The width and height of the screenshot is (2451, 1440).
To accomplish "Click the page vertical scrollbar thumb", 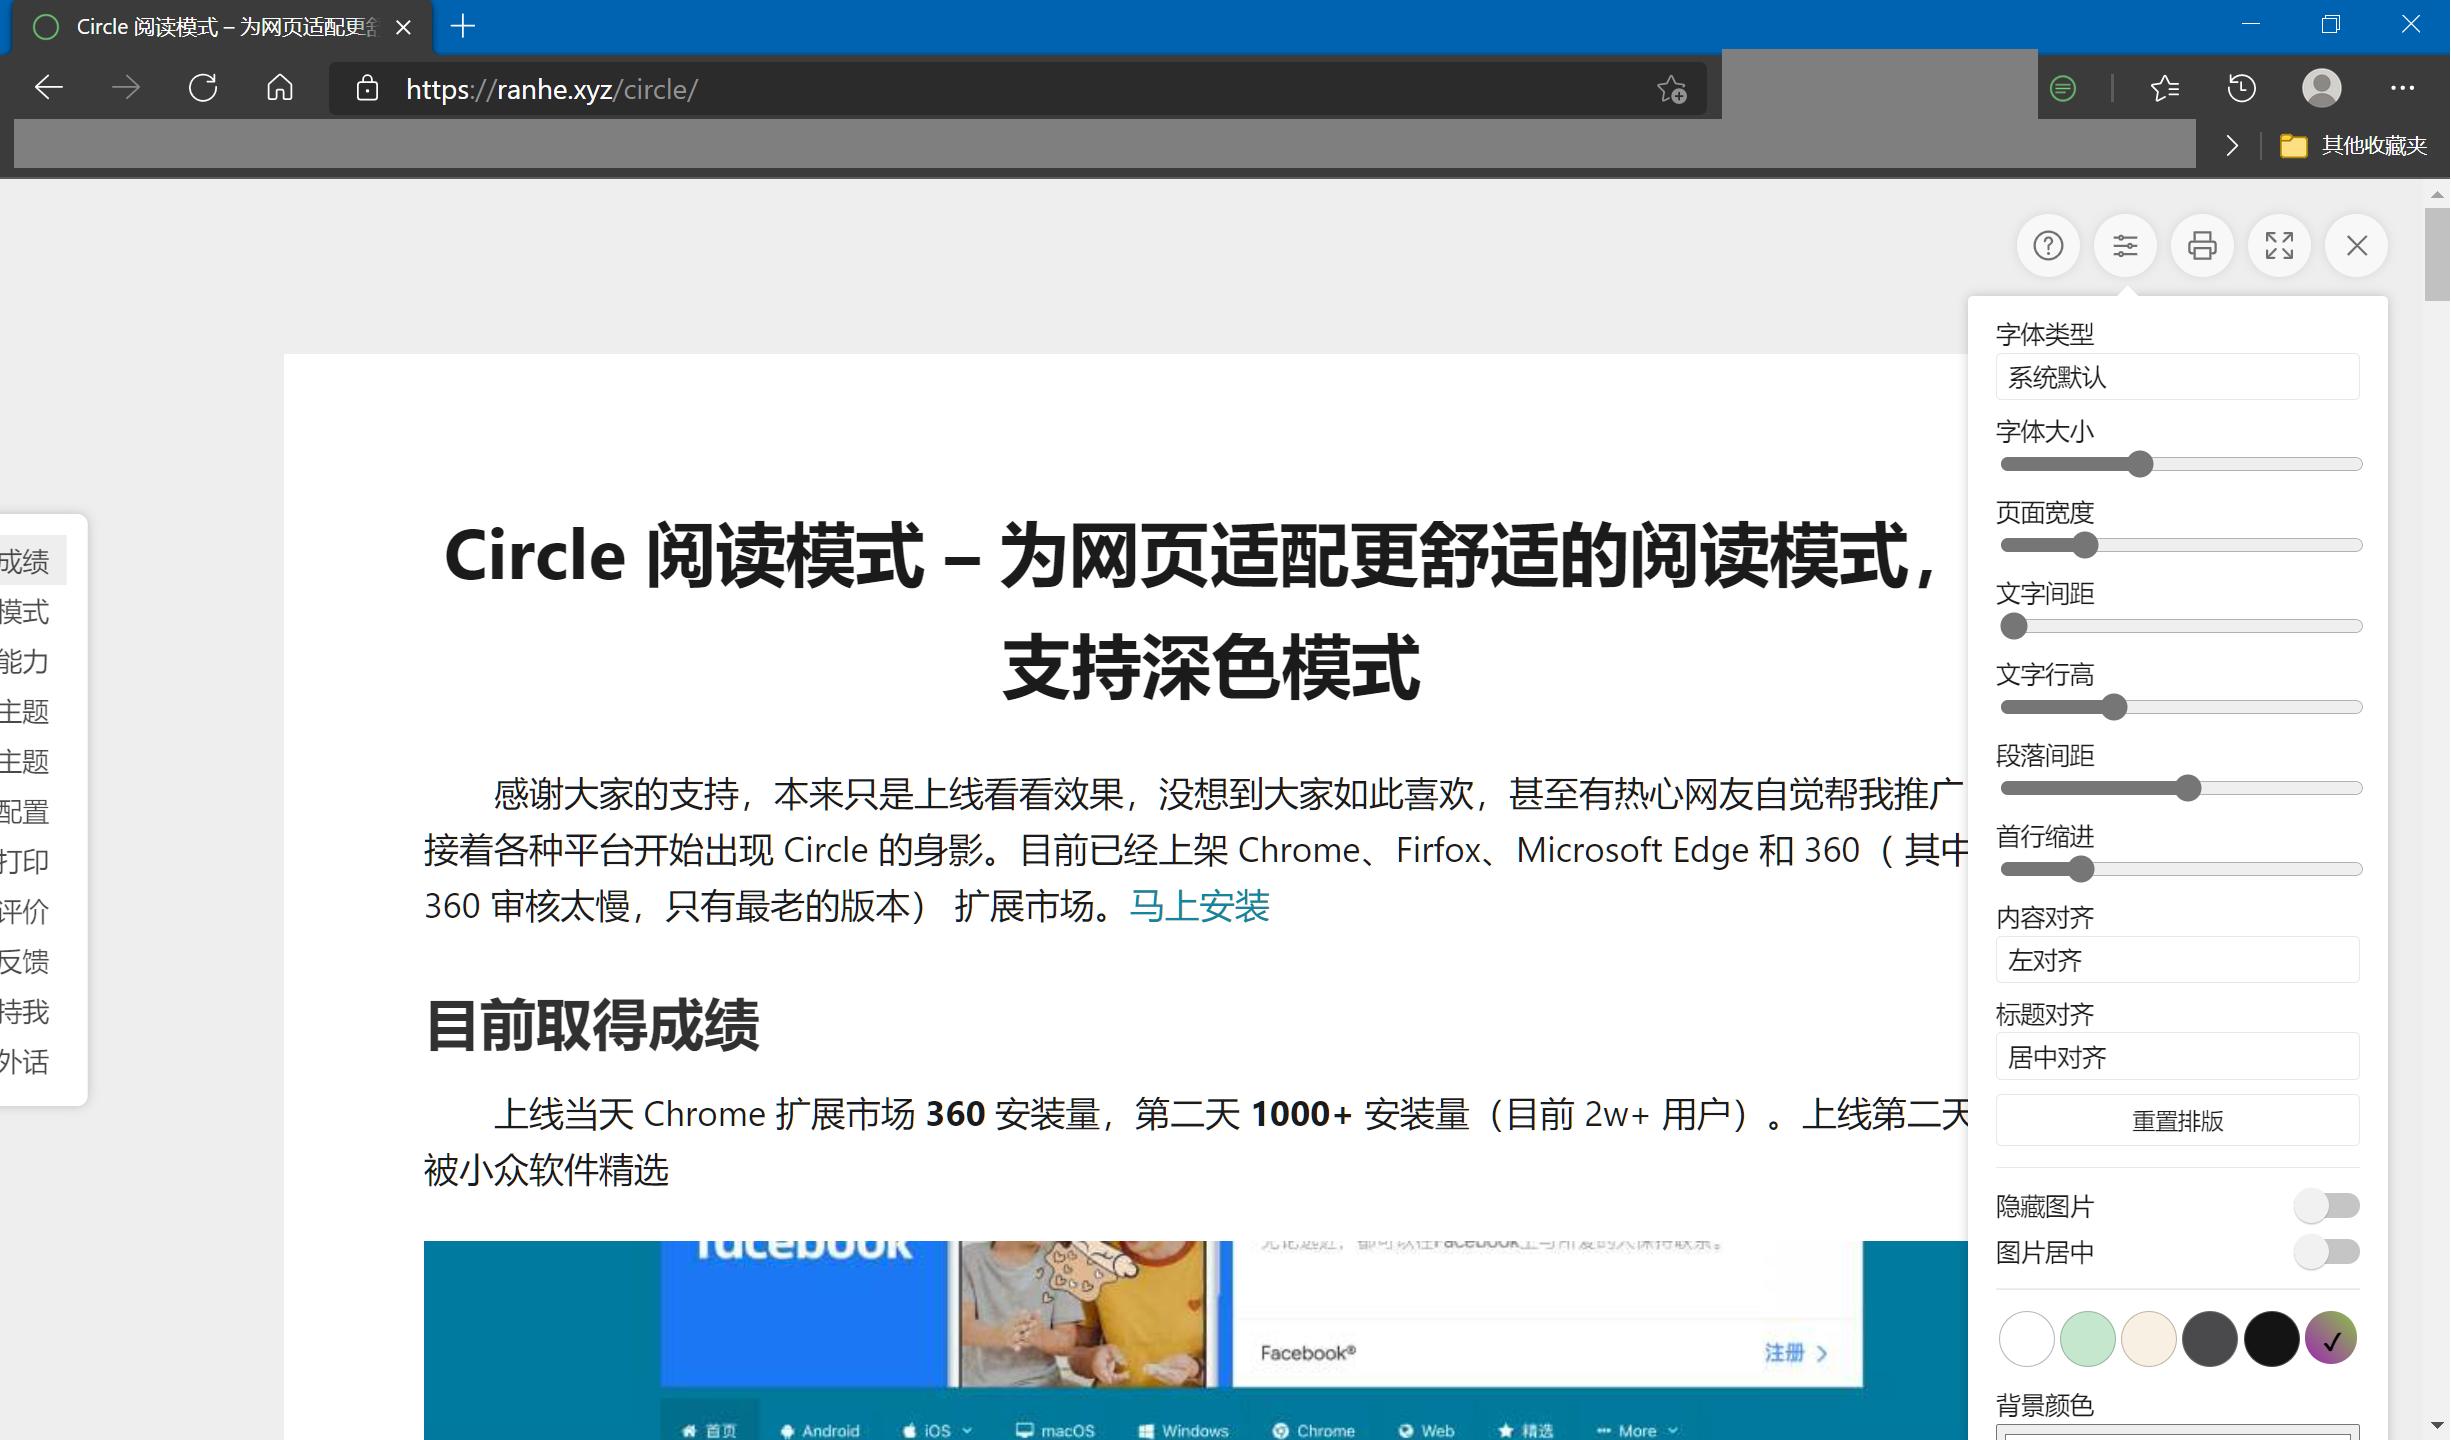I will [x=2436, y=254].
